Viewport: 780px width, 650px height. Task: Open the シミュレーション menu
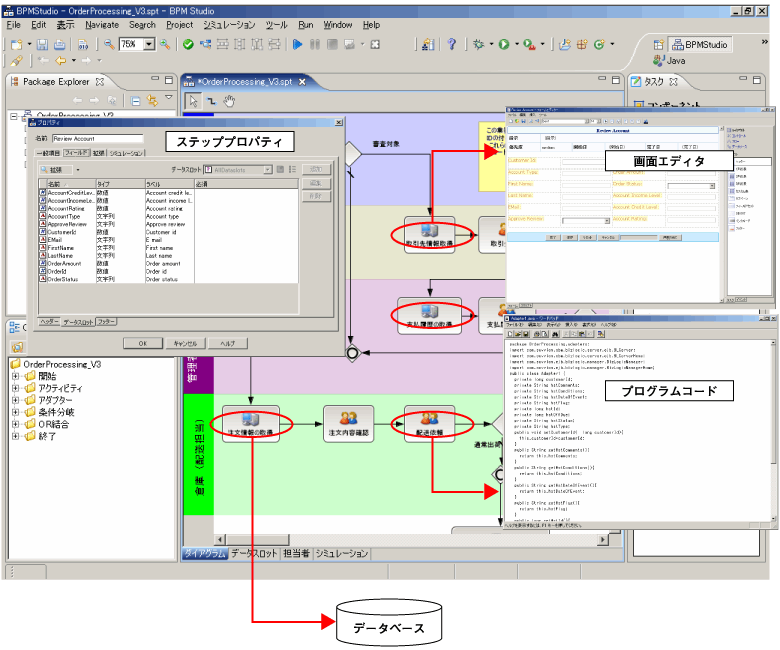pos(229,25)
